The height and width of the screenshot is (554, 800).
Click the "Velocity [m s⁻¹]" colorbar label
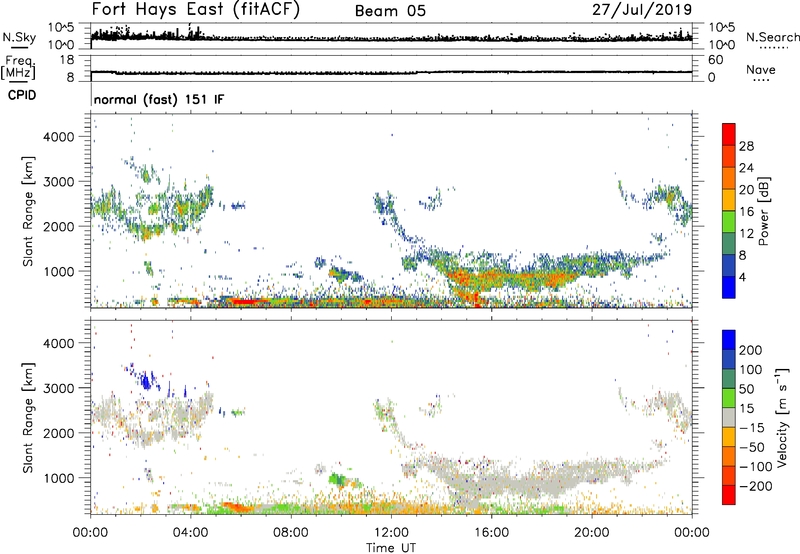(782, 417)
